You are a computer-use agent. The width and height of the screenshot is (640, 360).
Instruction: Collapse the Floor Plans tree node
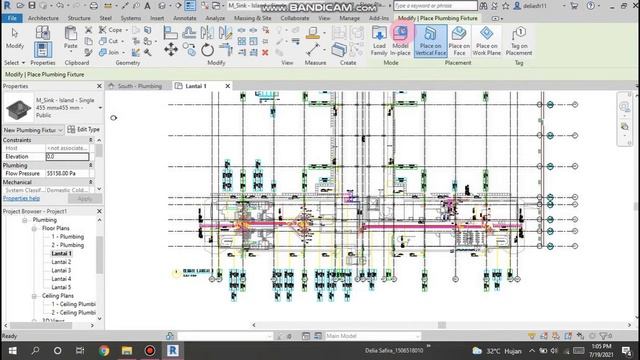(34, 229)
